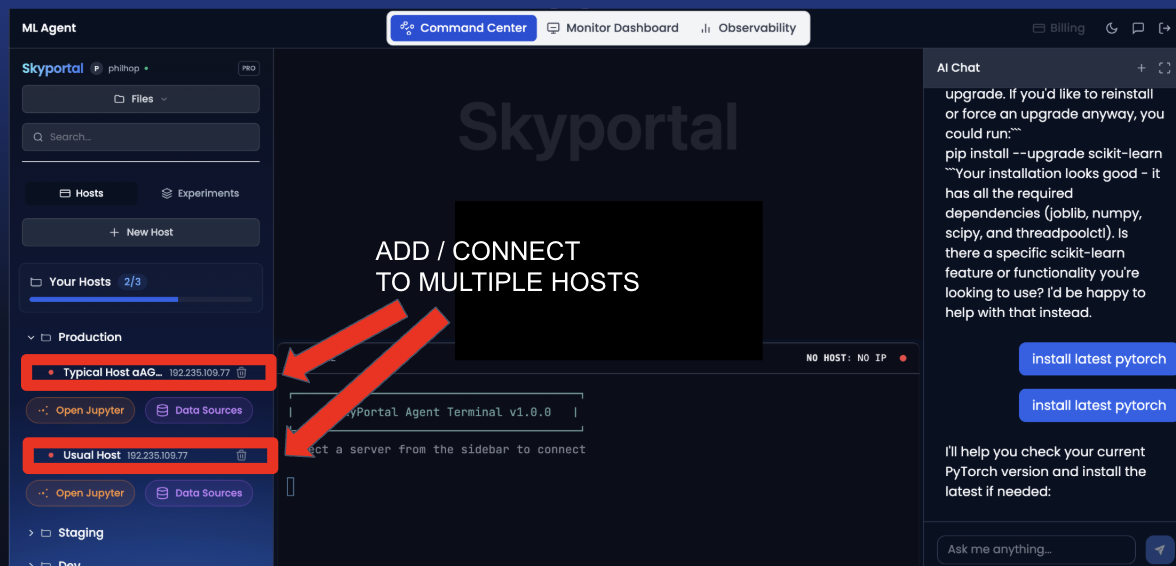The height and width of the screenshot is (566, 1176).
Task: Expand AI Chat to fullscreen
Action: 1165,68
